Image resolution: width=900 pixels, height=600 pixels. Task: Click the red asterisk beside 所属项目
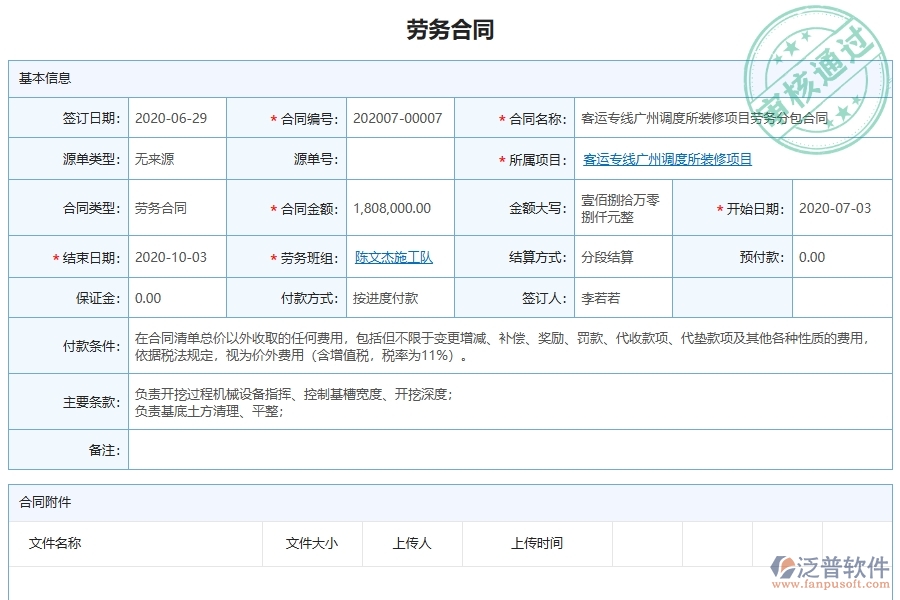[500, 158]
